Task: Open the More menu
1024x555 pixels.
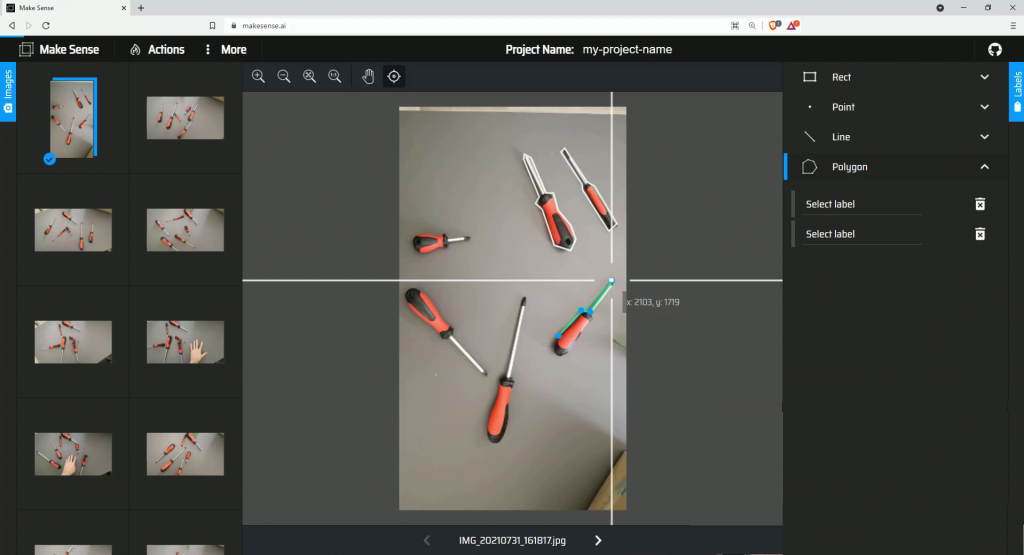Action: (226, 50)
